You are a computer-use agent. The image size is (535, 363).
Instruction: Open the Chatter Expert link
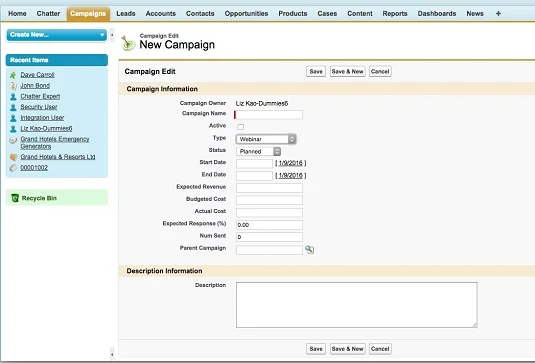point(40,97)
